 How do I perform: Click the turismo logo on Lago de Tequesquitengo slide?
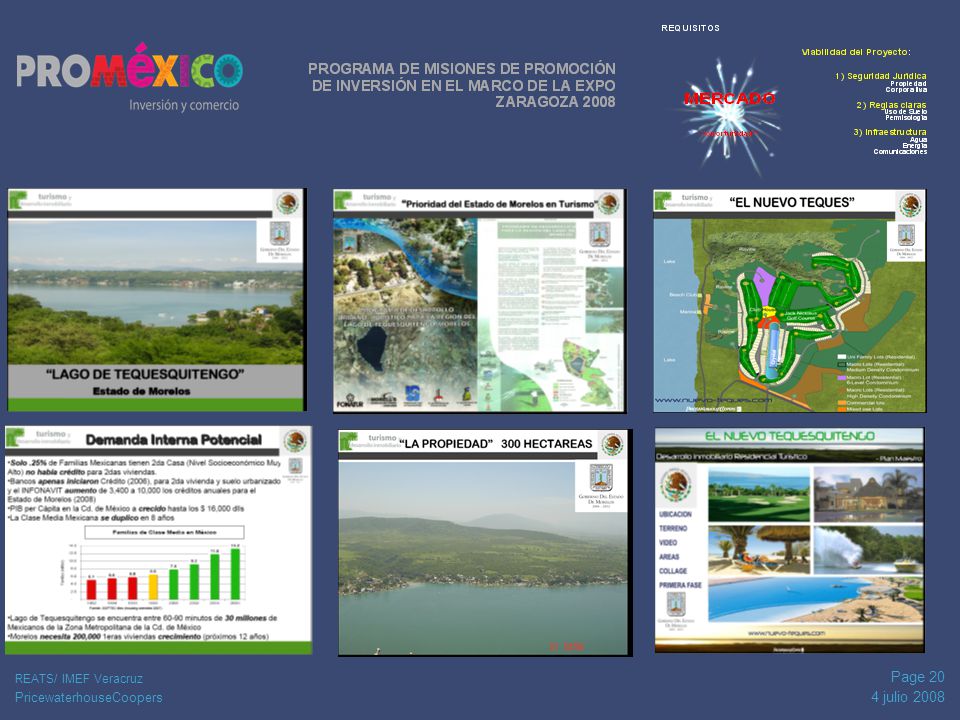[x=40, y=200]
